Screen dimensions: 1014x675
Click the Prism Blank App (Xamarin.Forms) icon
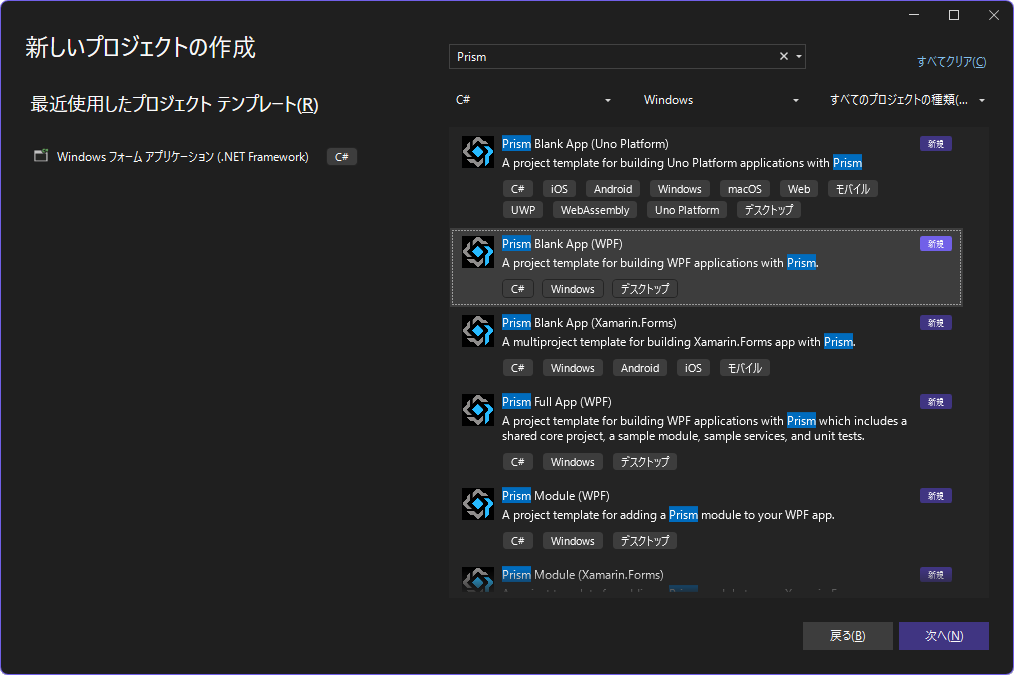click(x=478, y=331)
